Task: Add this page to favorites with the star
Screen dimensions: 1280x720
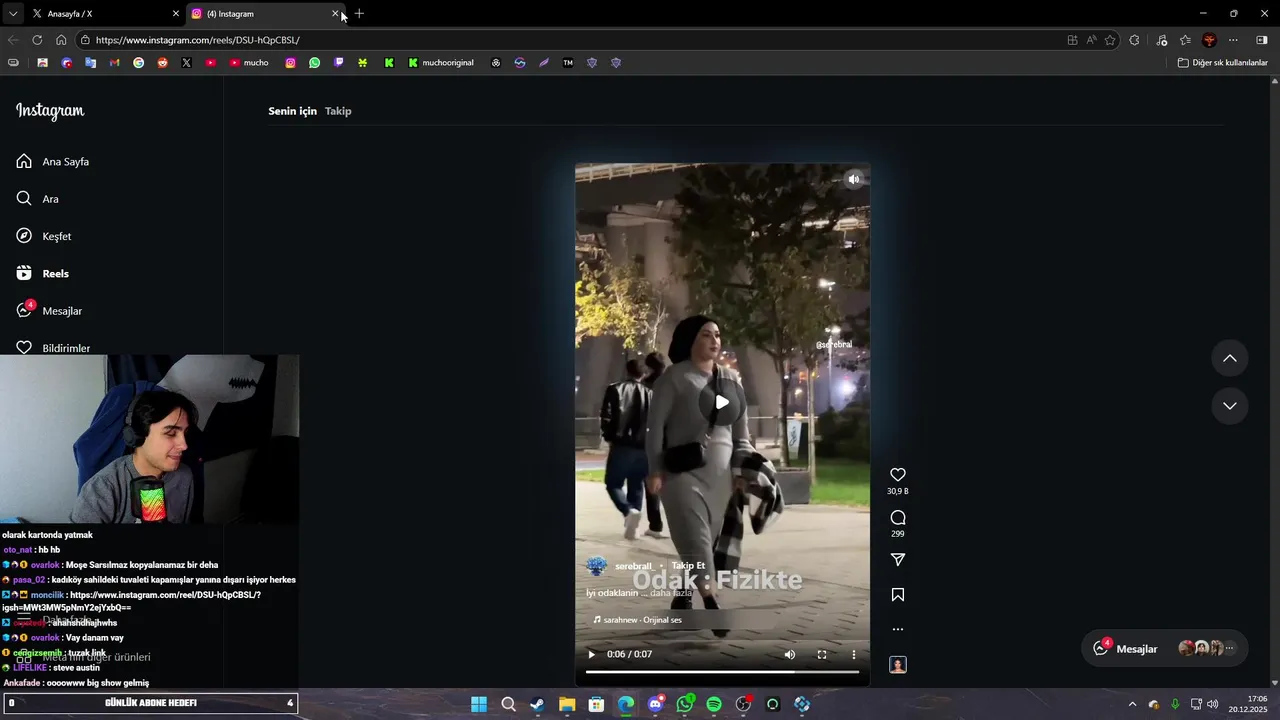Action: pos(1110,40)
